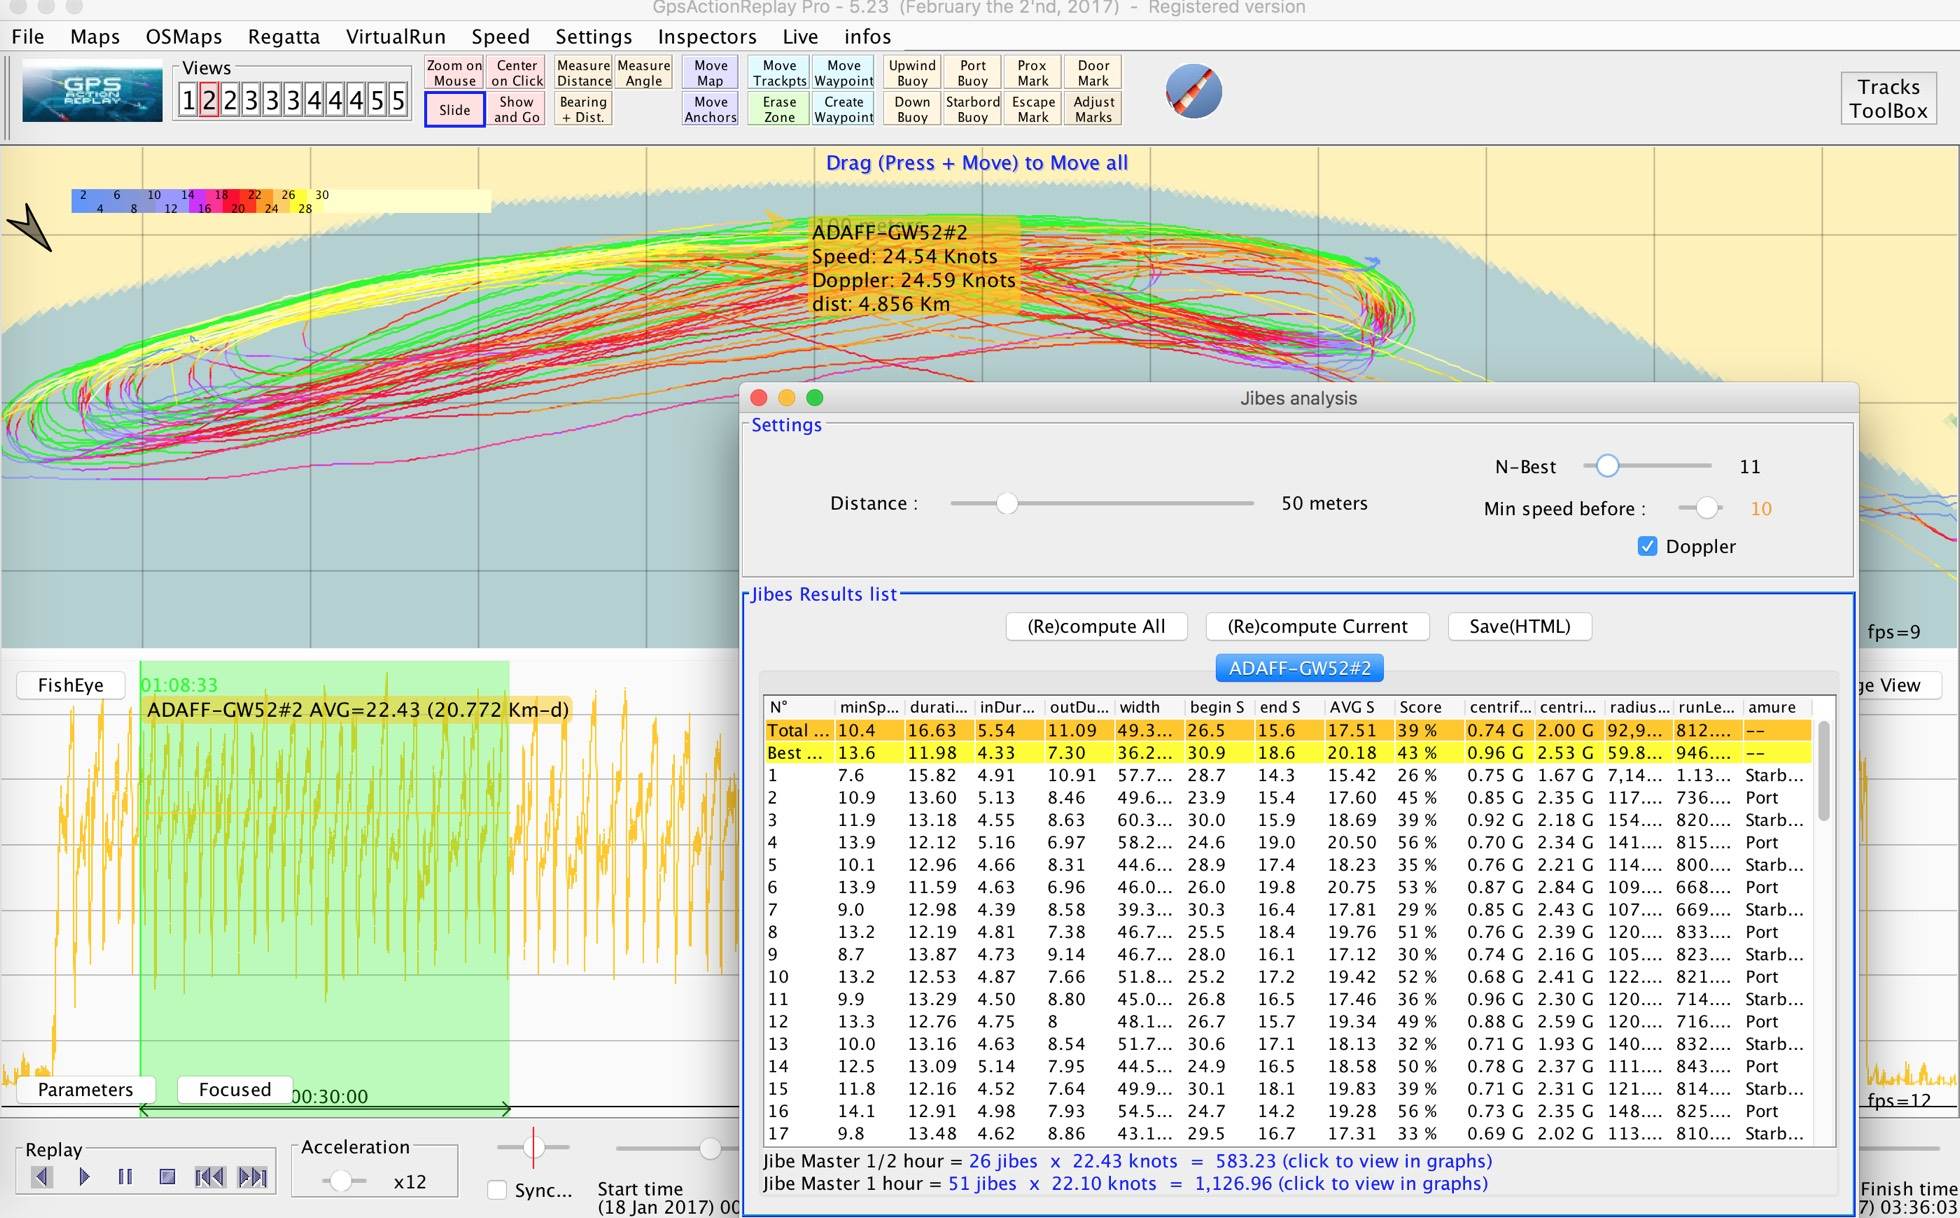Select the ADAFF-GW52#2 track selector
Viewport: 1960px width, 1218px height.
[1299, 668]
